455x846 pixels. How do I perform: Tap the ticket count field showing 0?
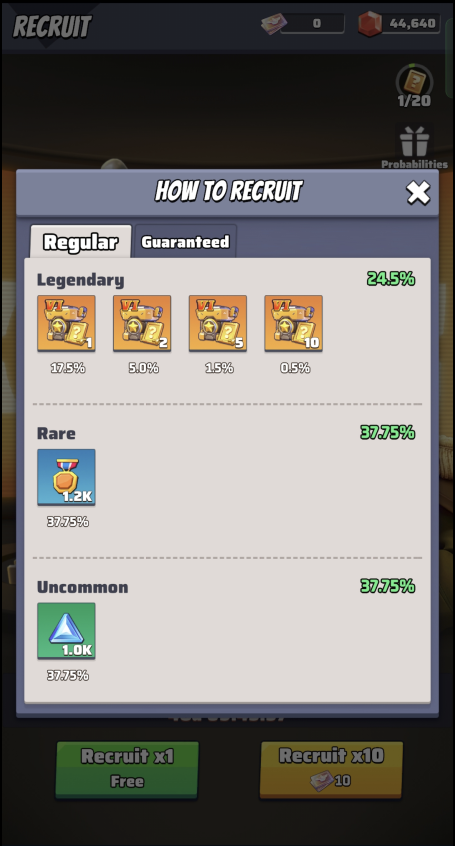point(312,23)
